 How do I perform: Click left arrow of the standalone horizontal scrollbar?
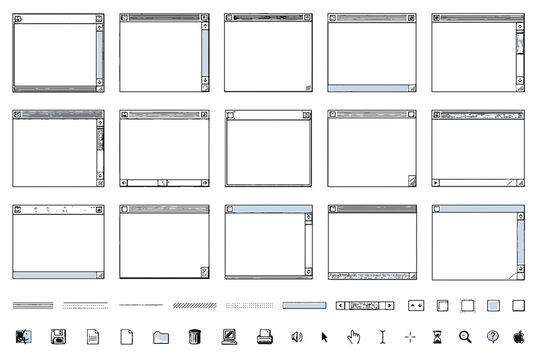[340, 306]
